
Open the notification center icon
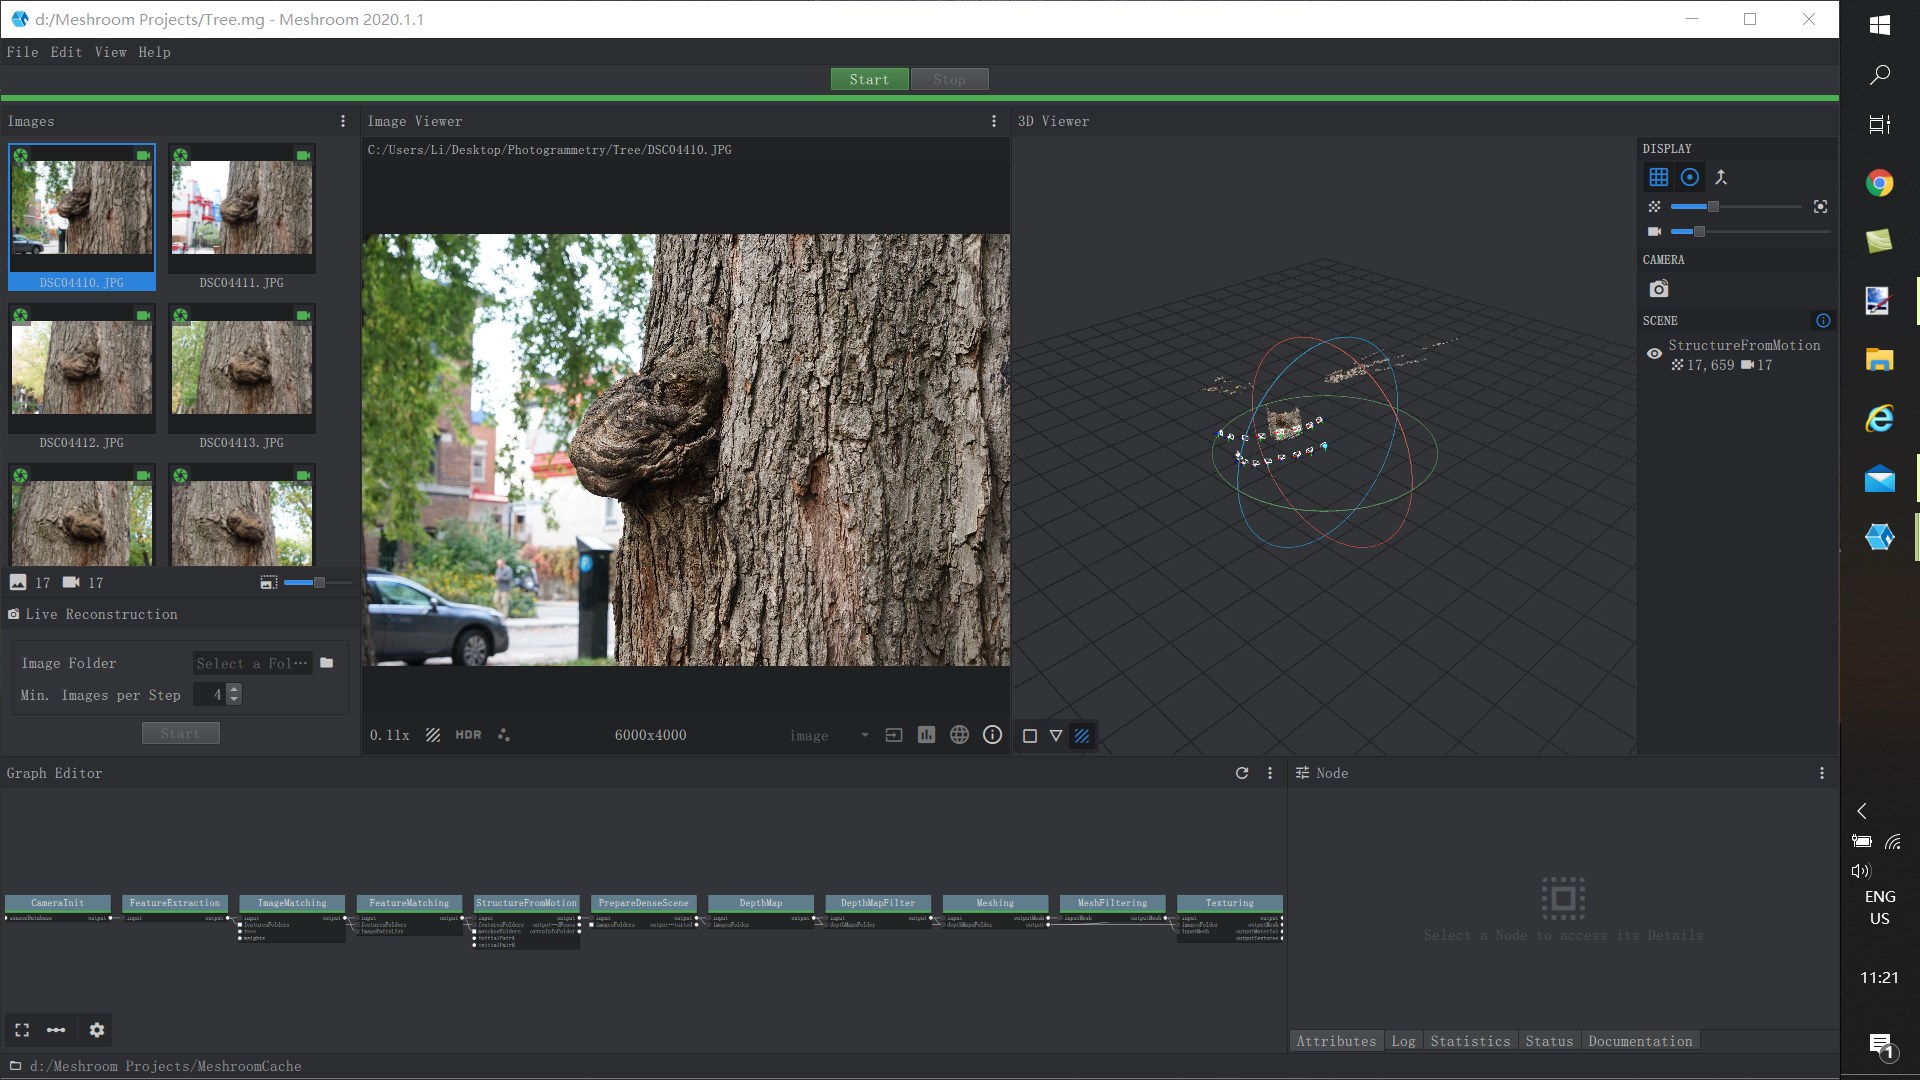pos(1881,1046)
